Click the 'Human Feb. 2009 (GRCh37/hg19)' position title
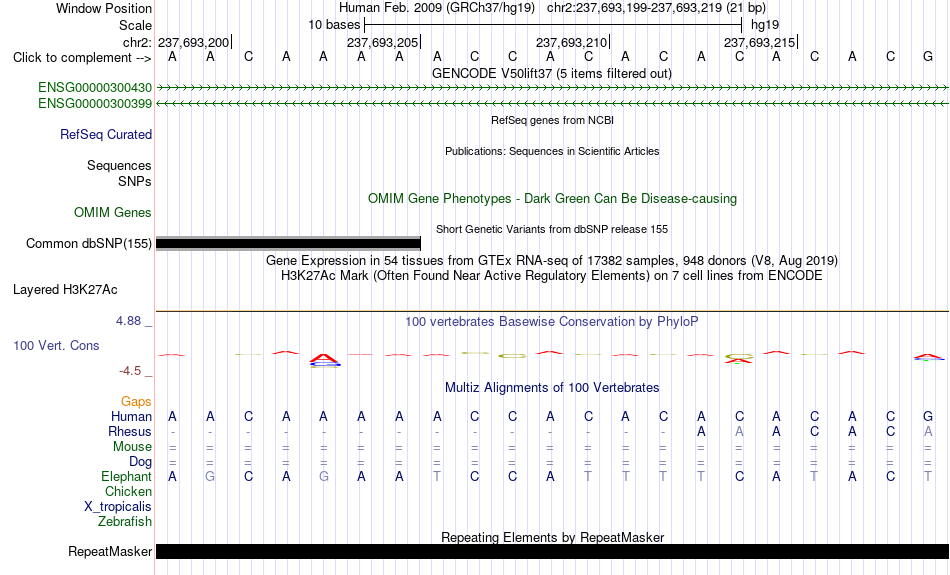The width and height of the screenshot is (950, 575). (x=437, y=8)
